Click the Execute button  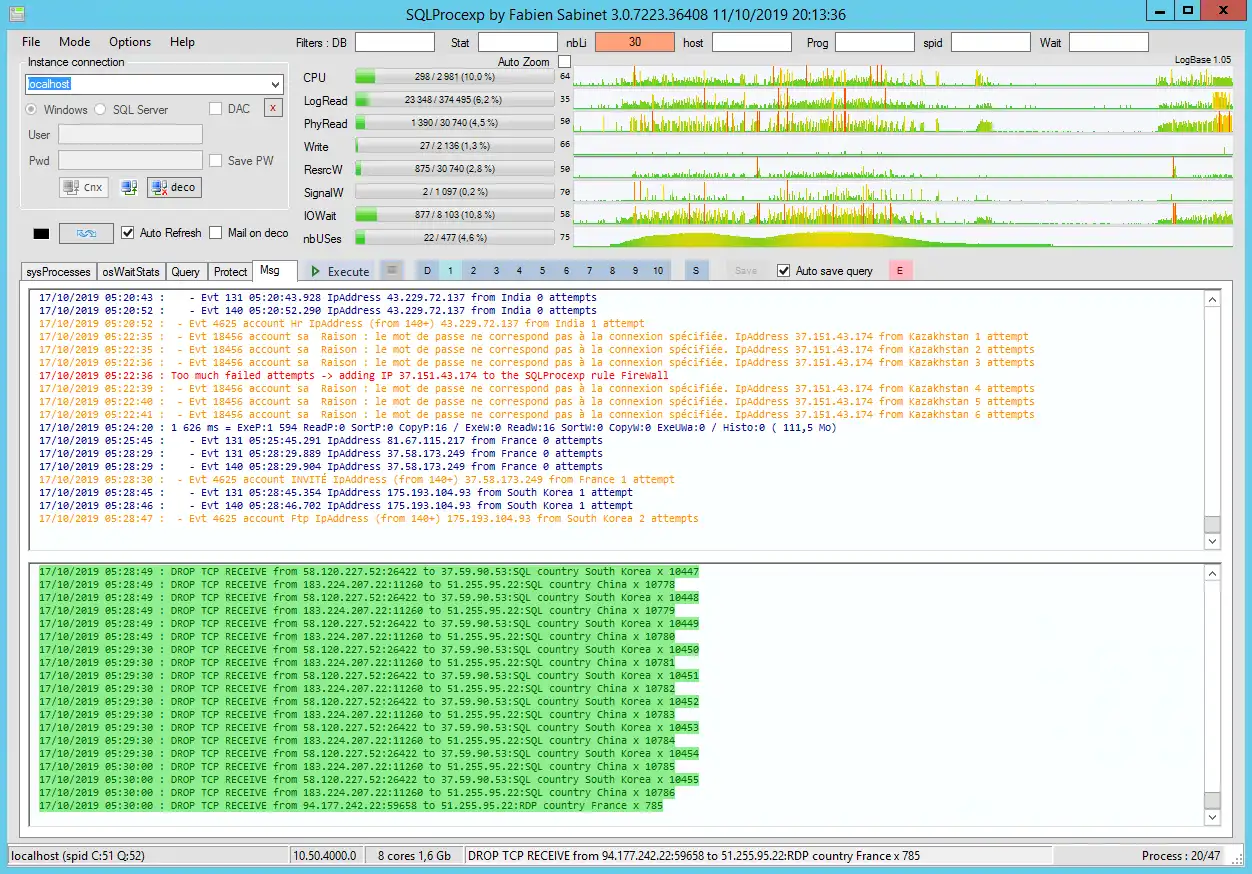coord(339,271)
